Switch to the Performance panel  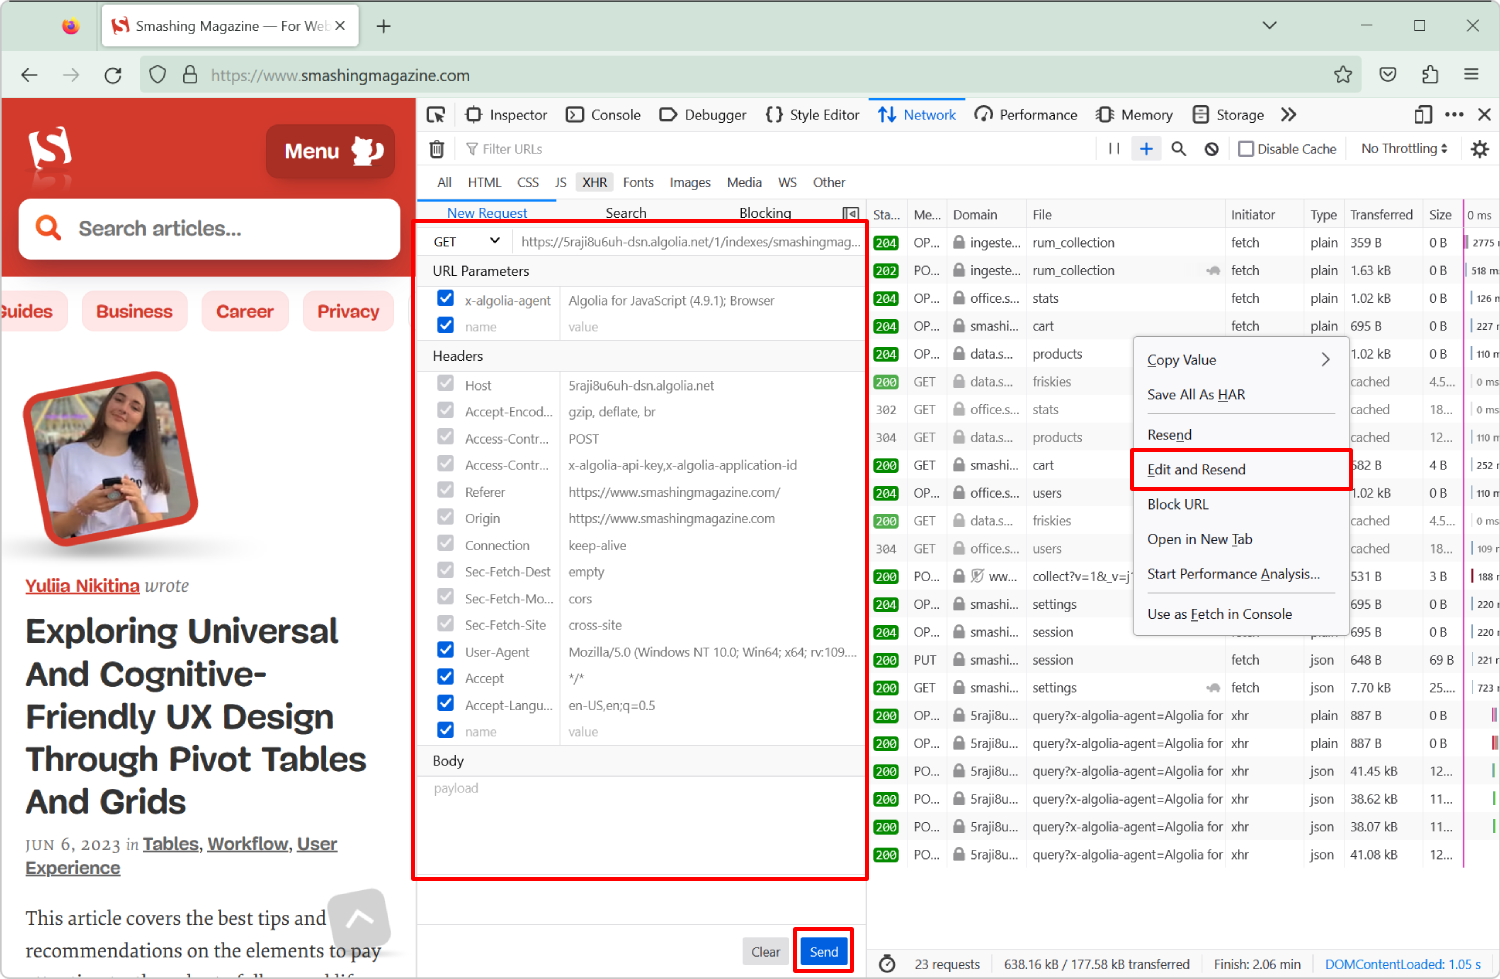coord(1026,114)
